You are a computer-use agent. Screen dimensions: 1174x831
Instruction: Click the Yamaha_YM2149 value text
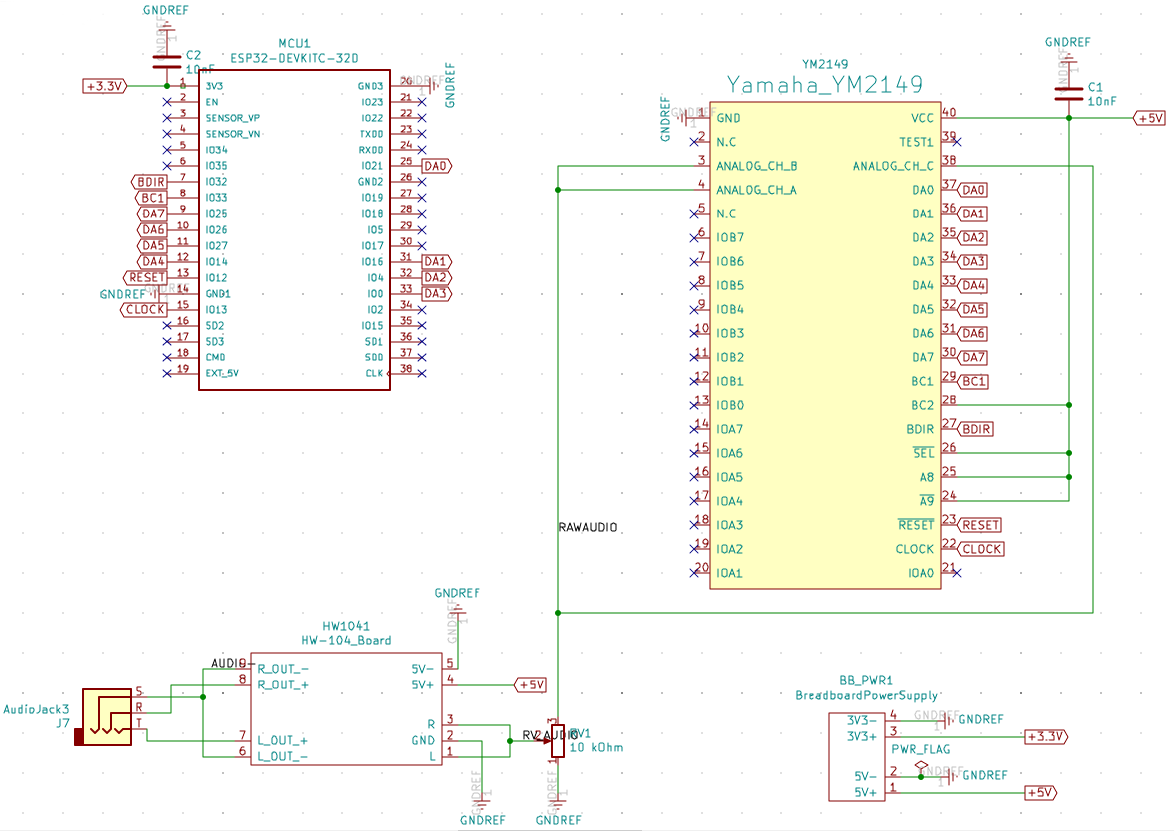(824, 85)
